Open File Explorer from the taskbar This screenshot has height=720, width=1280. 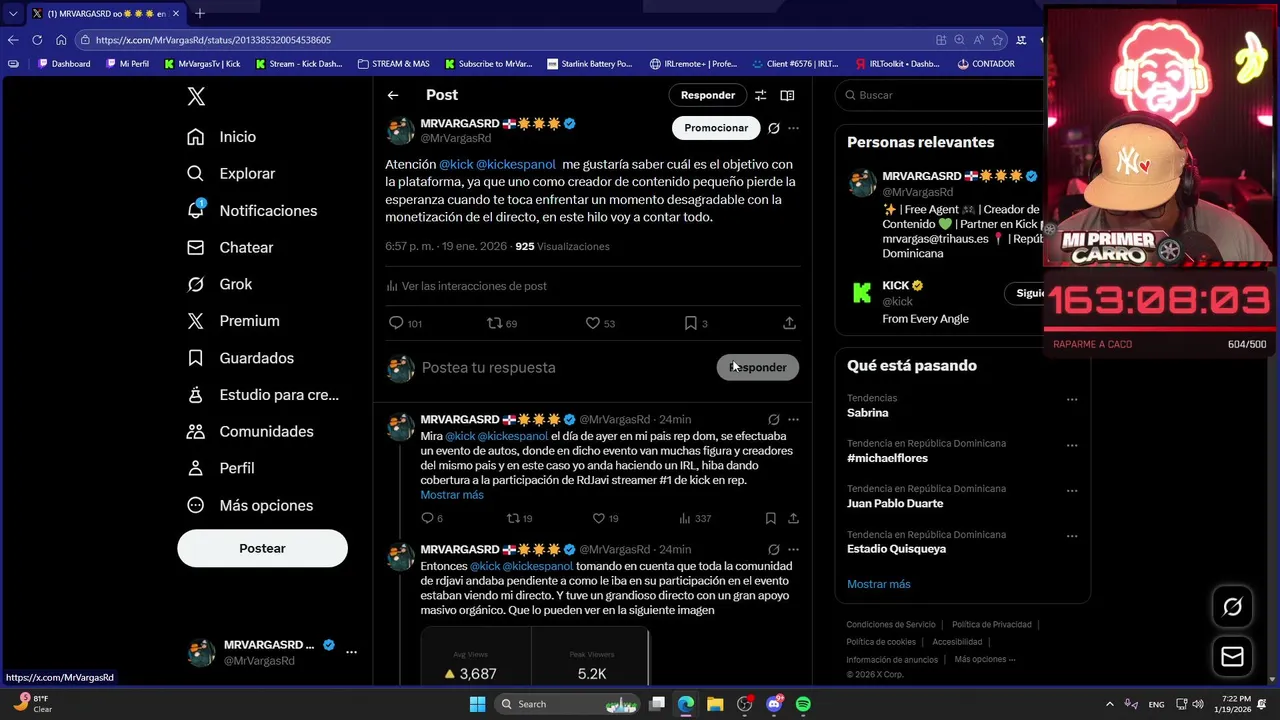[715, 704]
